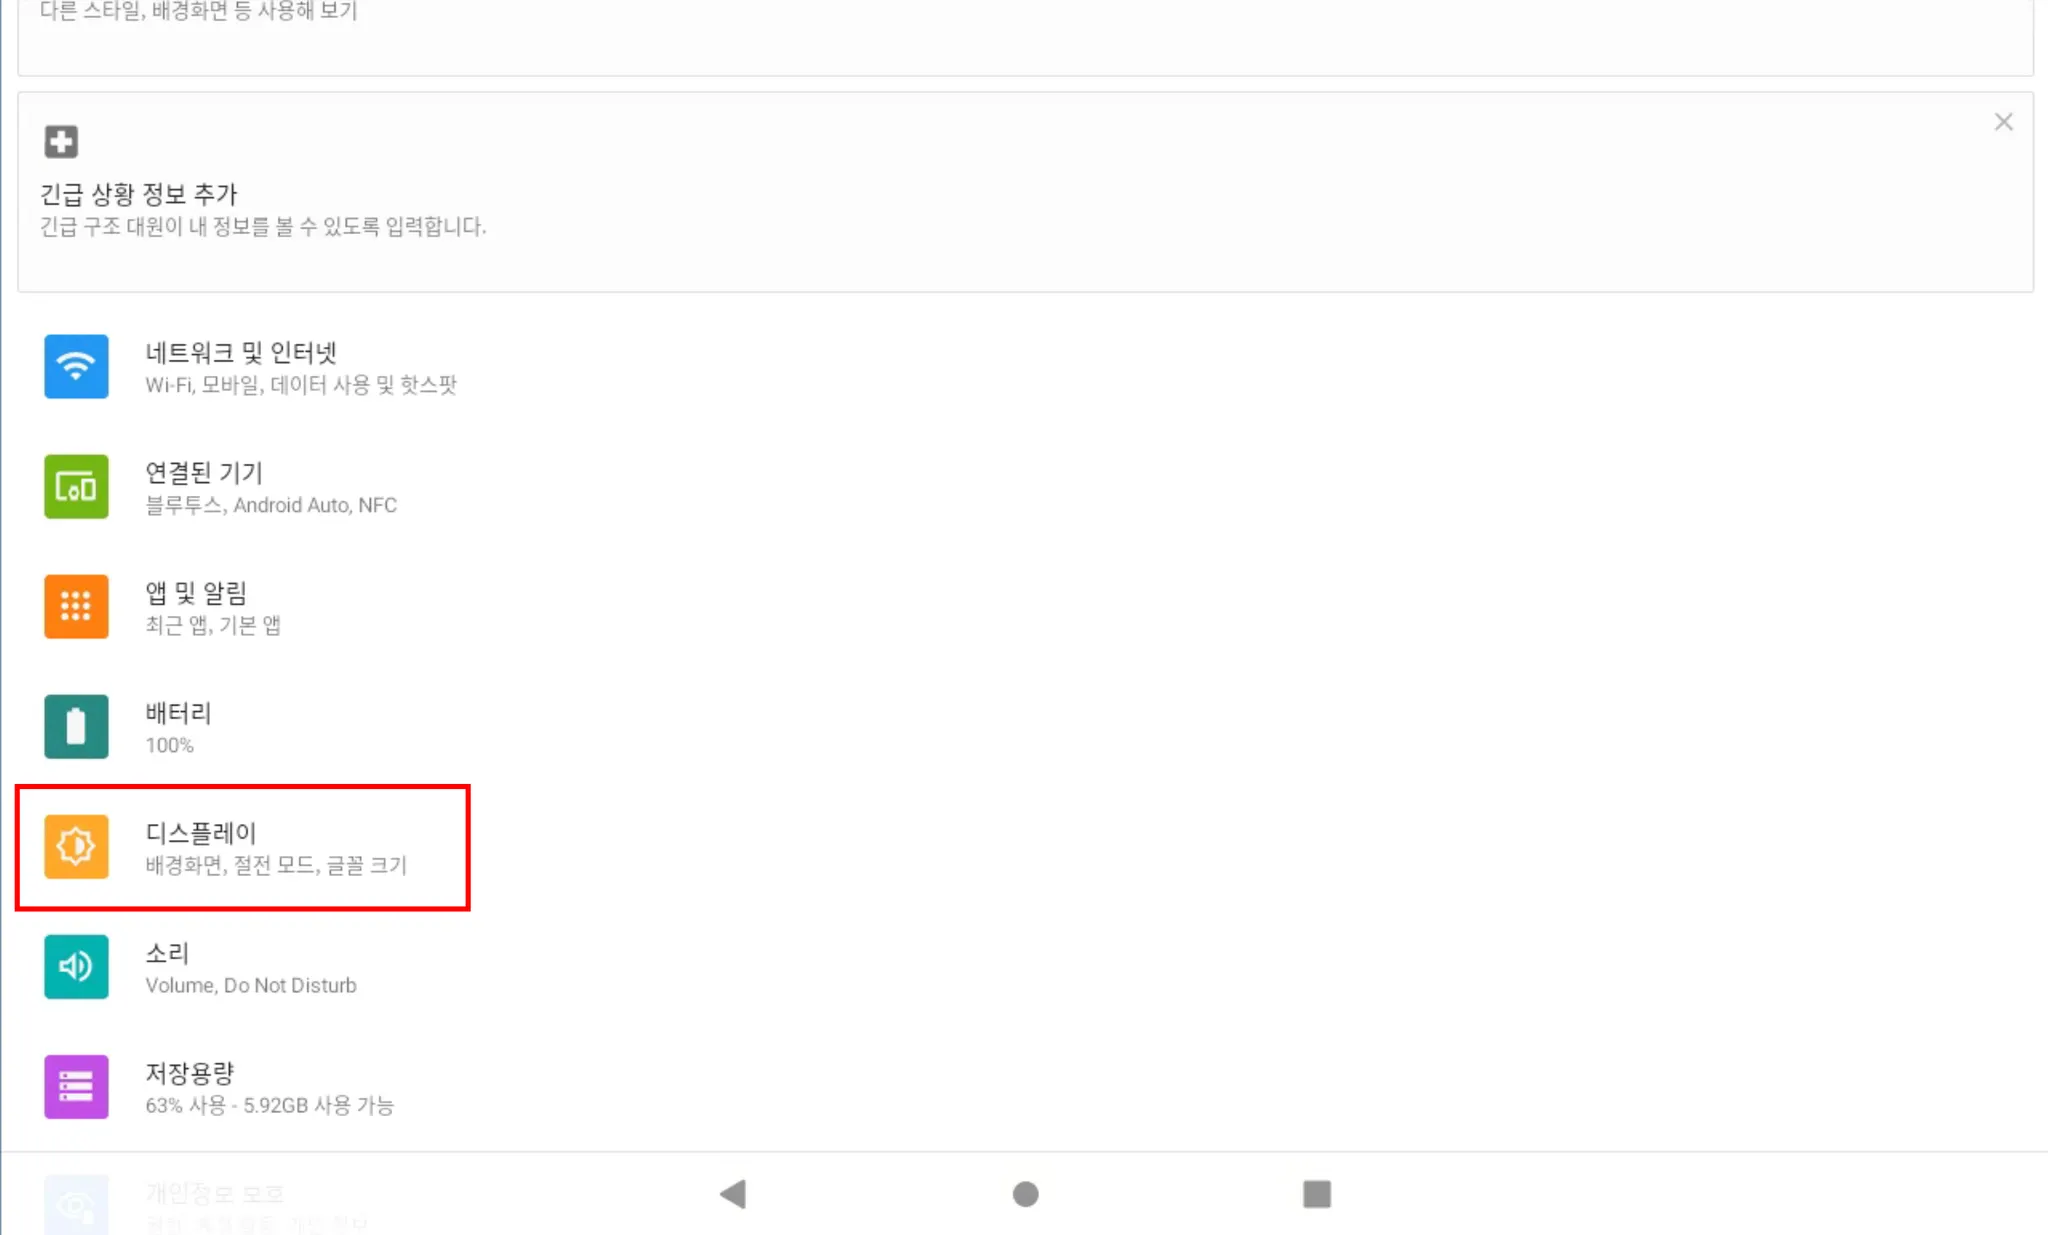Open 앱 및 알림 settings
This screenshot has height=1235, width=2048.
[1024, 607]
